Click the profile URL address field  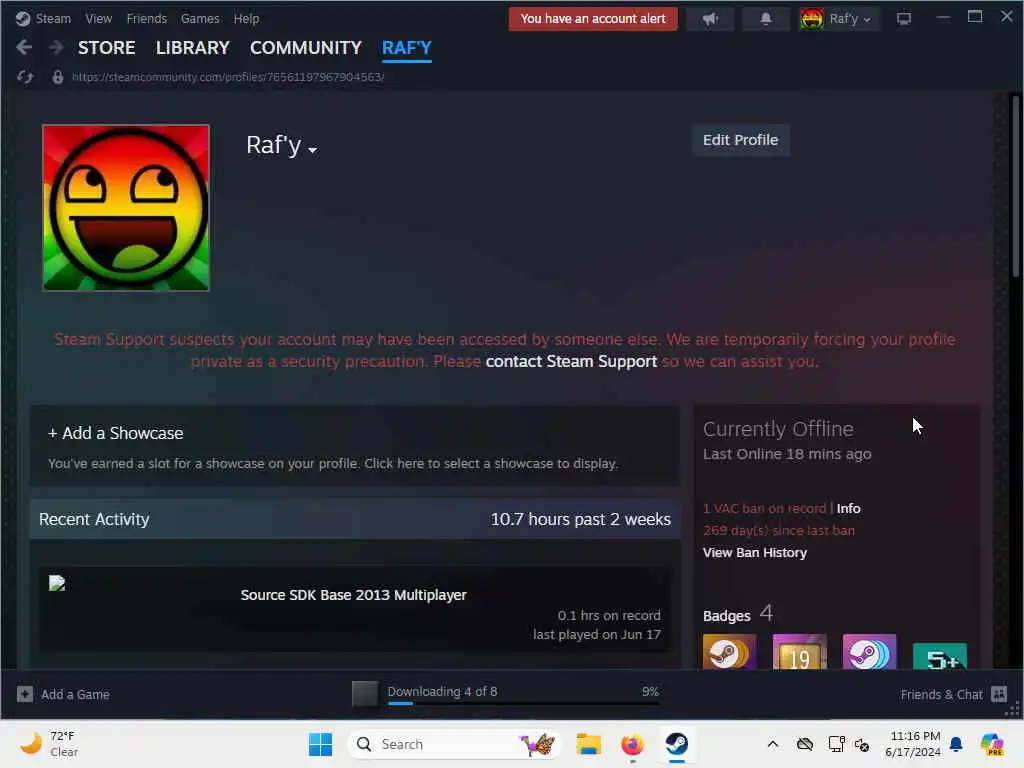tap(228, 77)
